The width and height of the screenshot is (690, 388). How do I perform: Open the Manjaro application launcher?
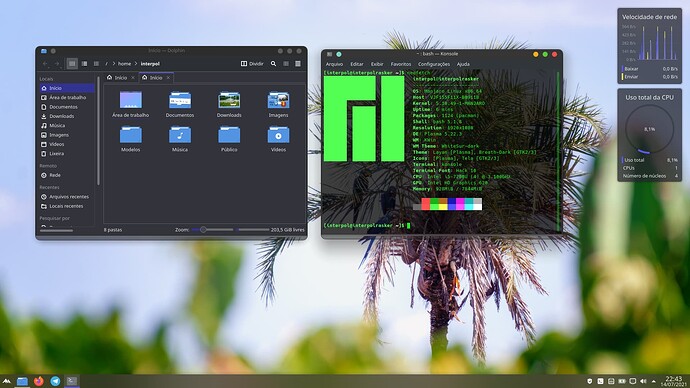tap(7, 381)
